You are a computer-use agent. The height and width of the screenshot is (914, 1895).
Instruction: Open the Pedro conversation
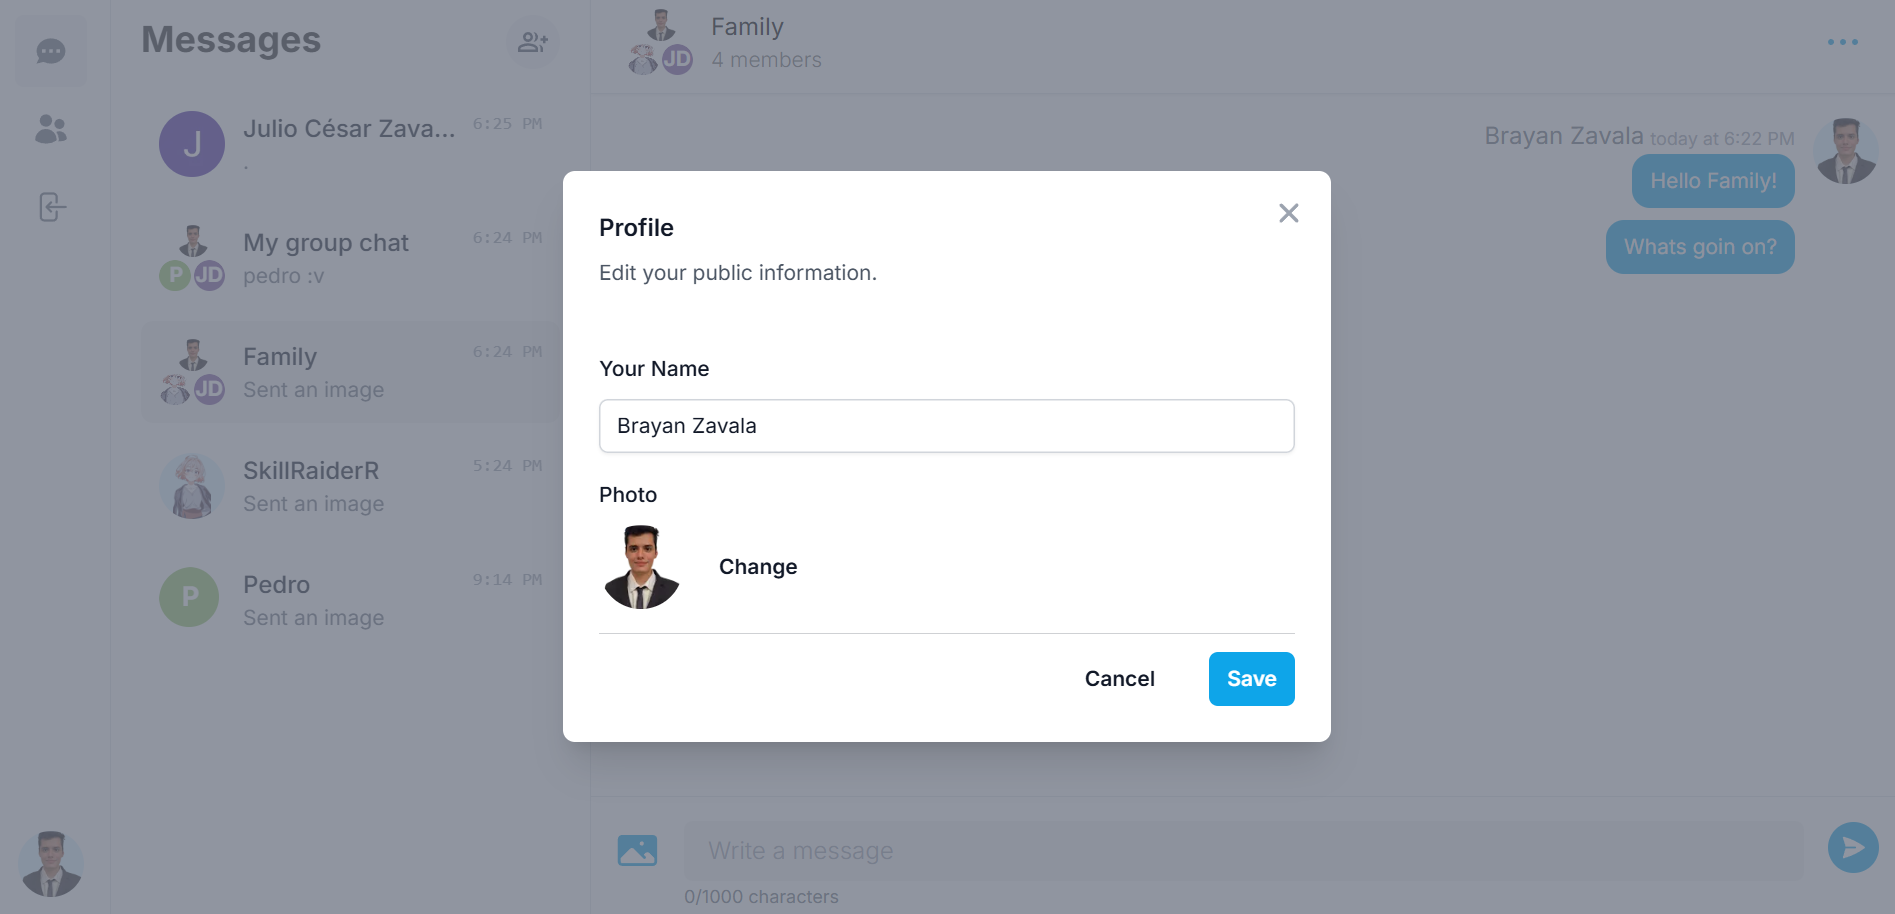pyautogui.click(x=351, y=600)
